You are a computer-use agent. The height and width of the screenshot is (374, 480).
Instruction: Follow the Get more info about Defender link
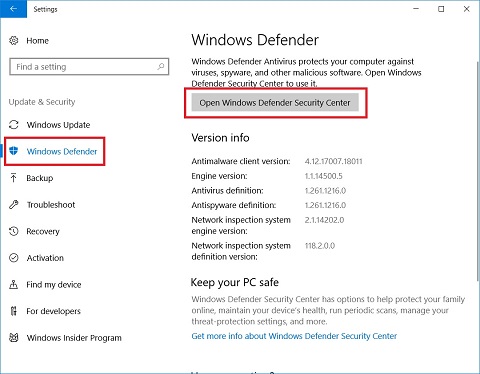click(x=294, y=336)
